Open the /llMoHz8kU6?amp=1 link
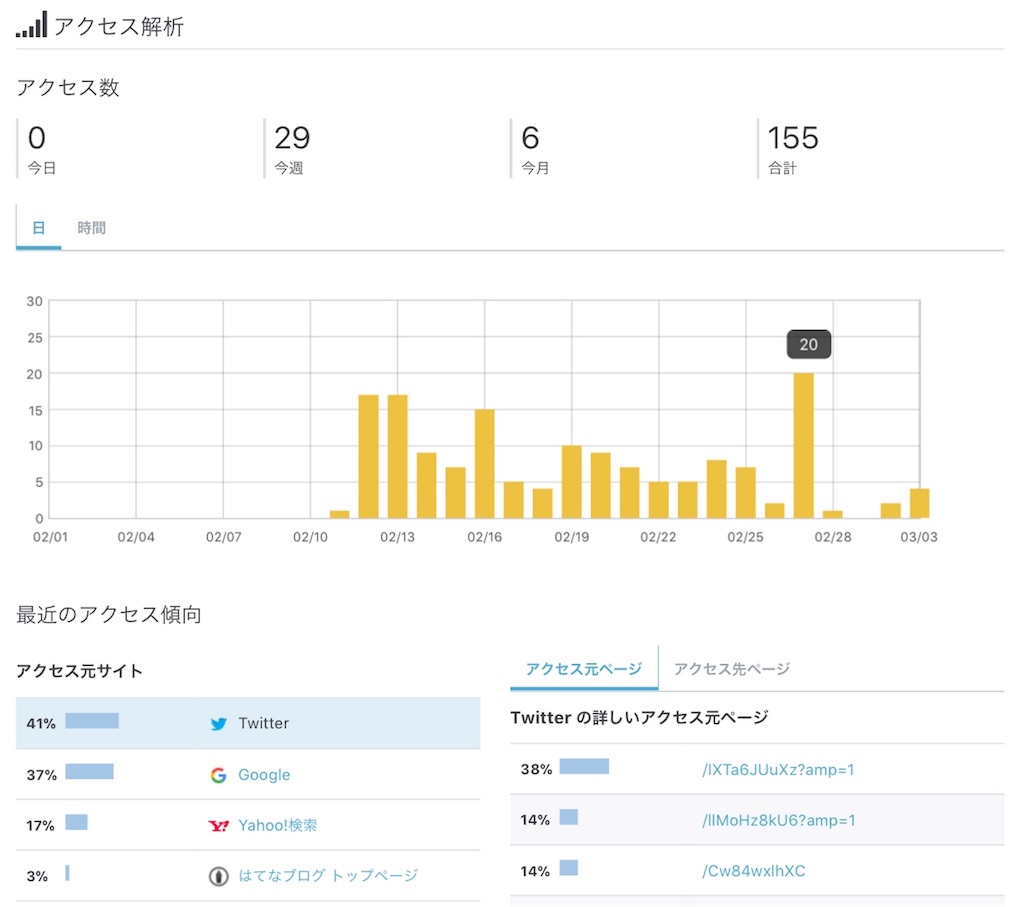 click(x=778, y=820)
